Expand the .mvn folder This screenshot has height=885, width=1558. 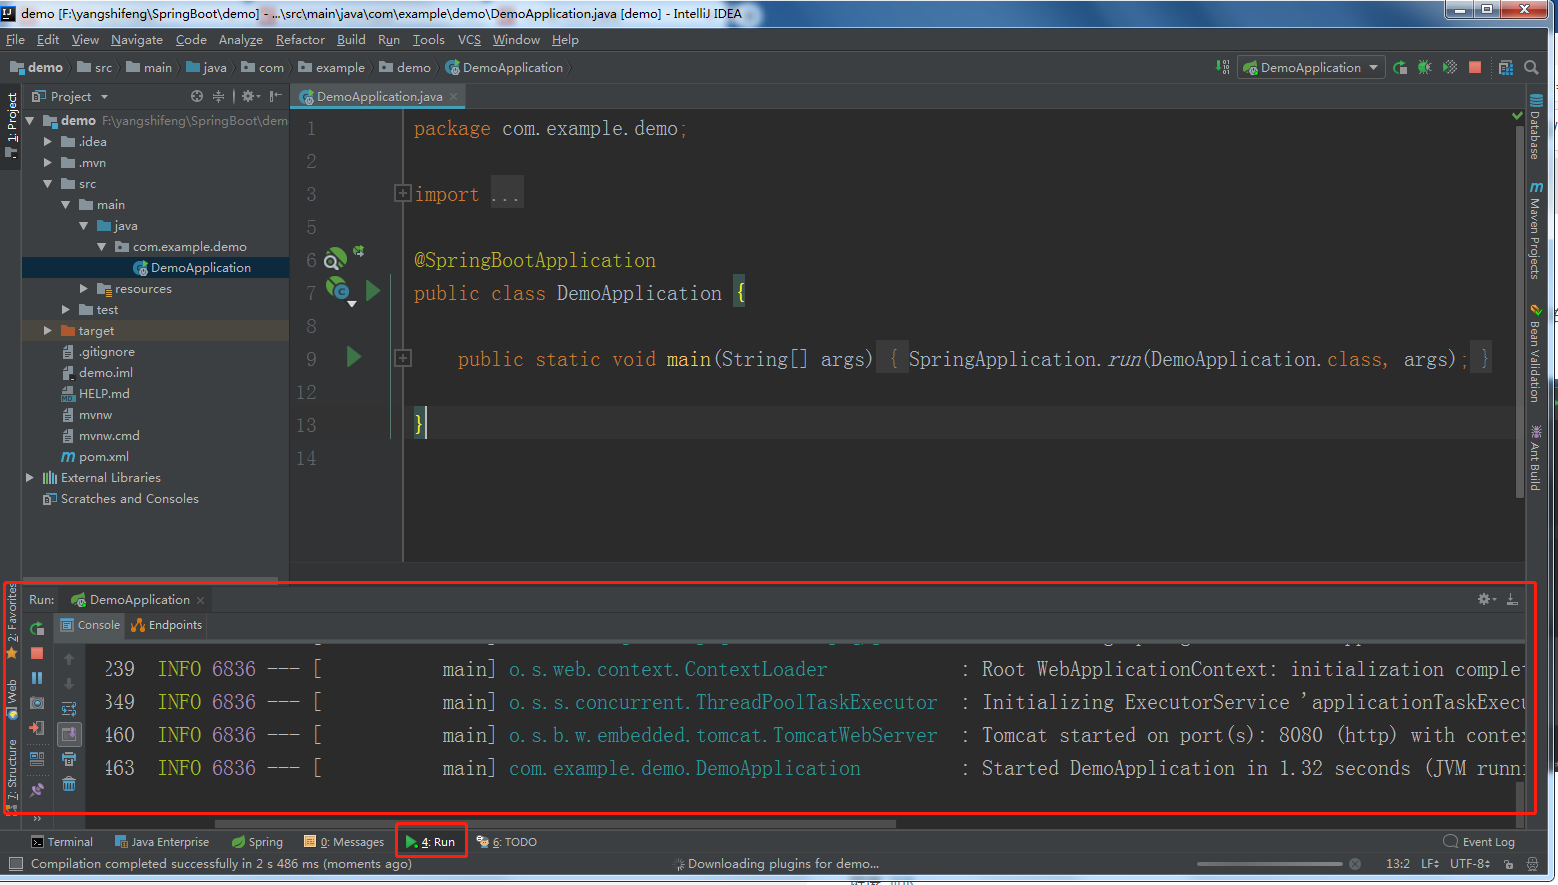[47, 163]
